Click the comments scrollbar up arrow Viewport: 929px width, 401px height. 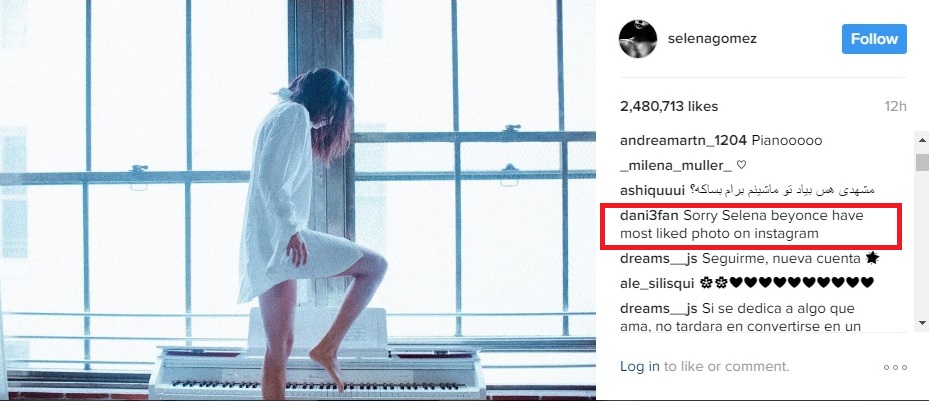[x=922, y=140]
